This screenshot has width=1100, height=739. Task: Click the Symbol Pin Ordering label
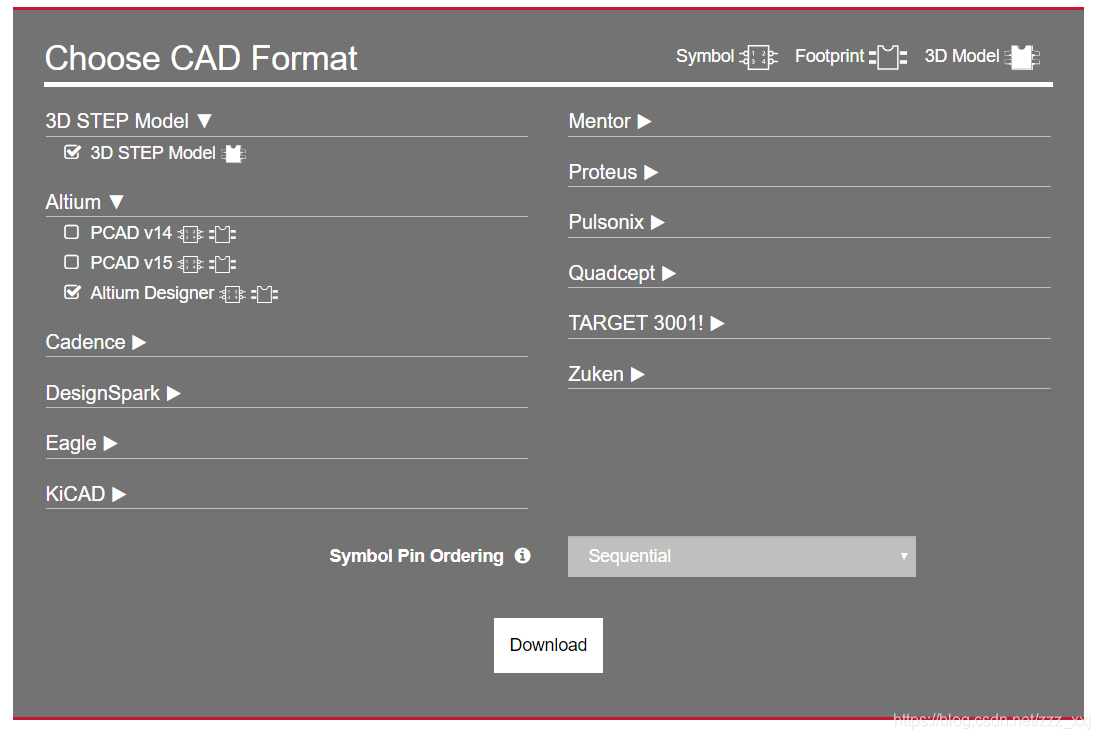(417, 556)
